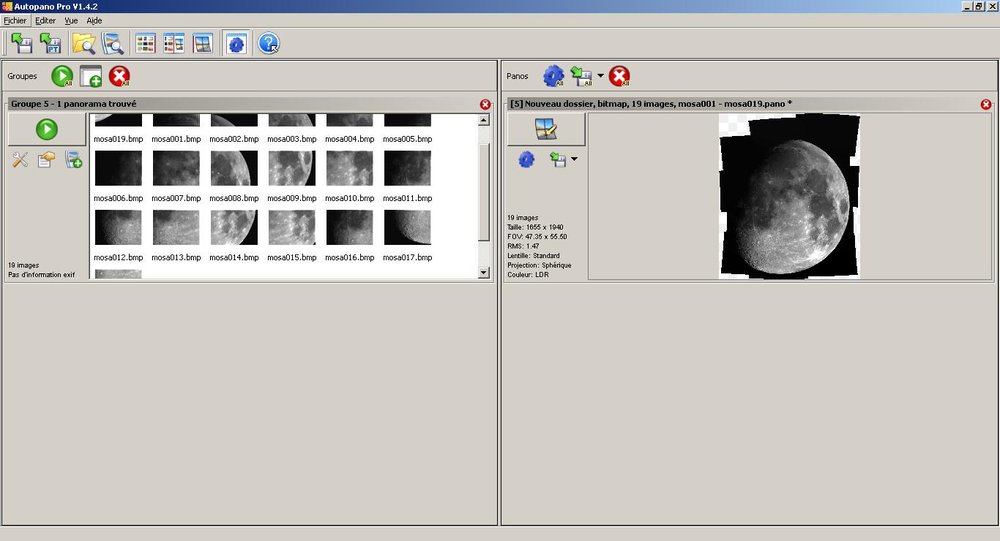
Task: Switch to thumbnails grid view icon
Action: pos(145,43)
